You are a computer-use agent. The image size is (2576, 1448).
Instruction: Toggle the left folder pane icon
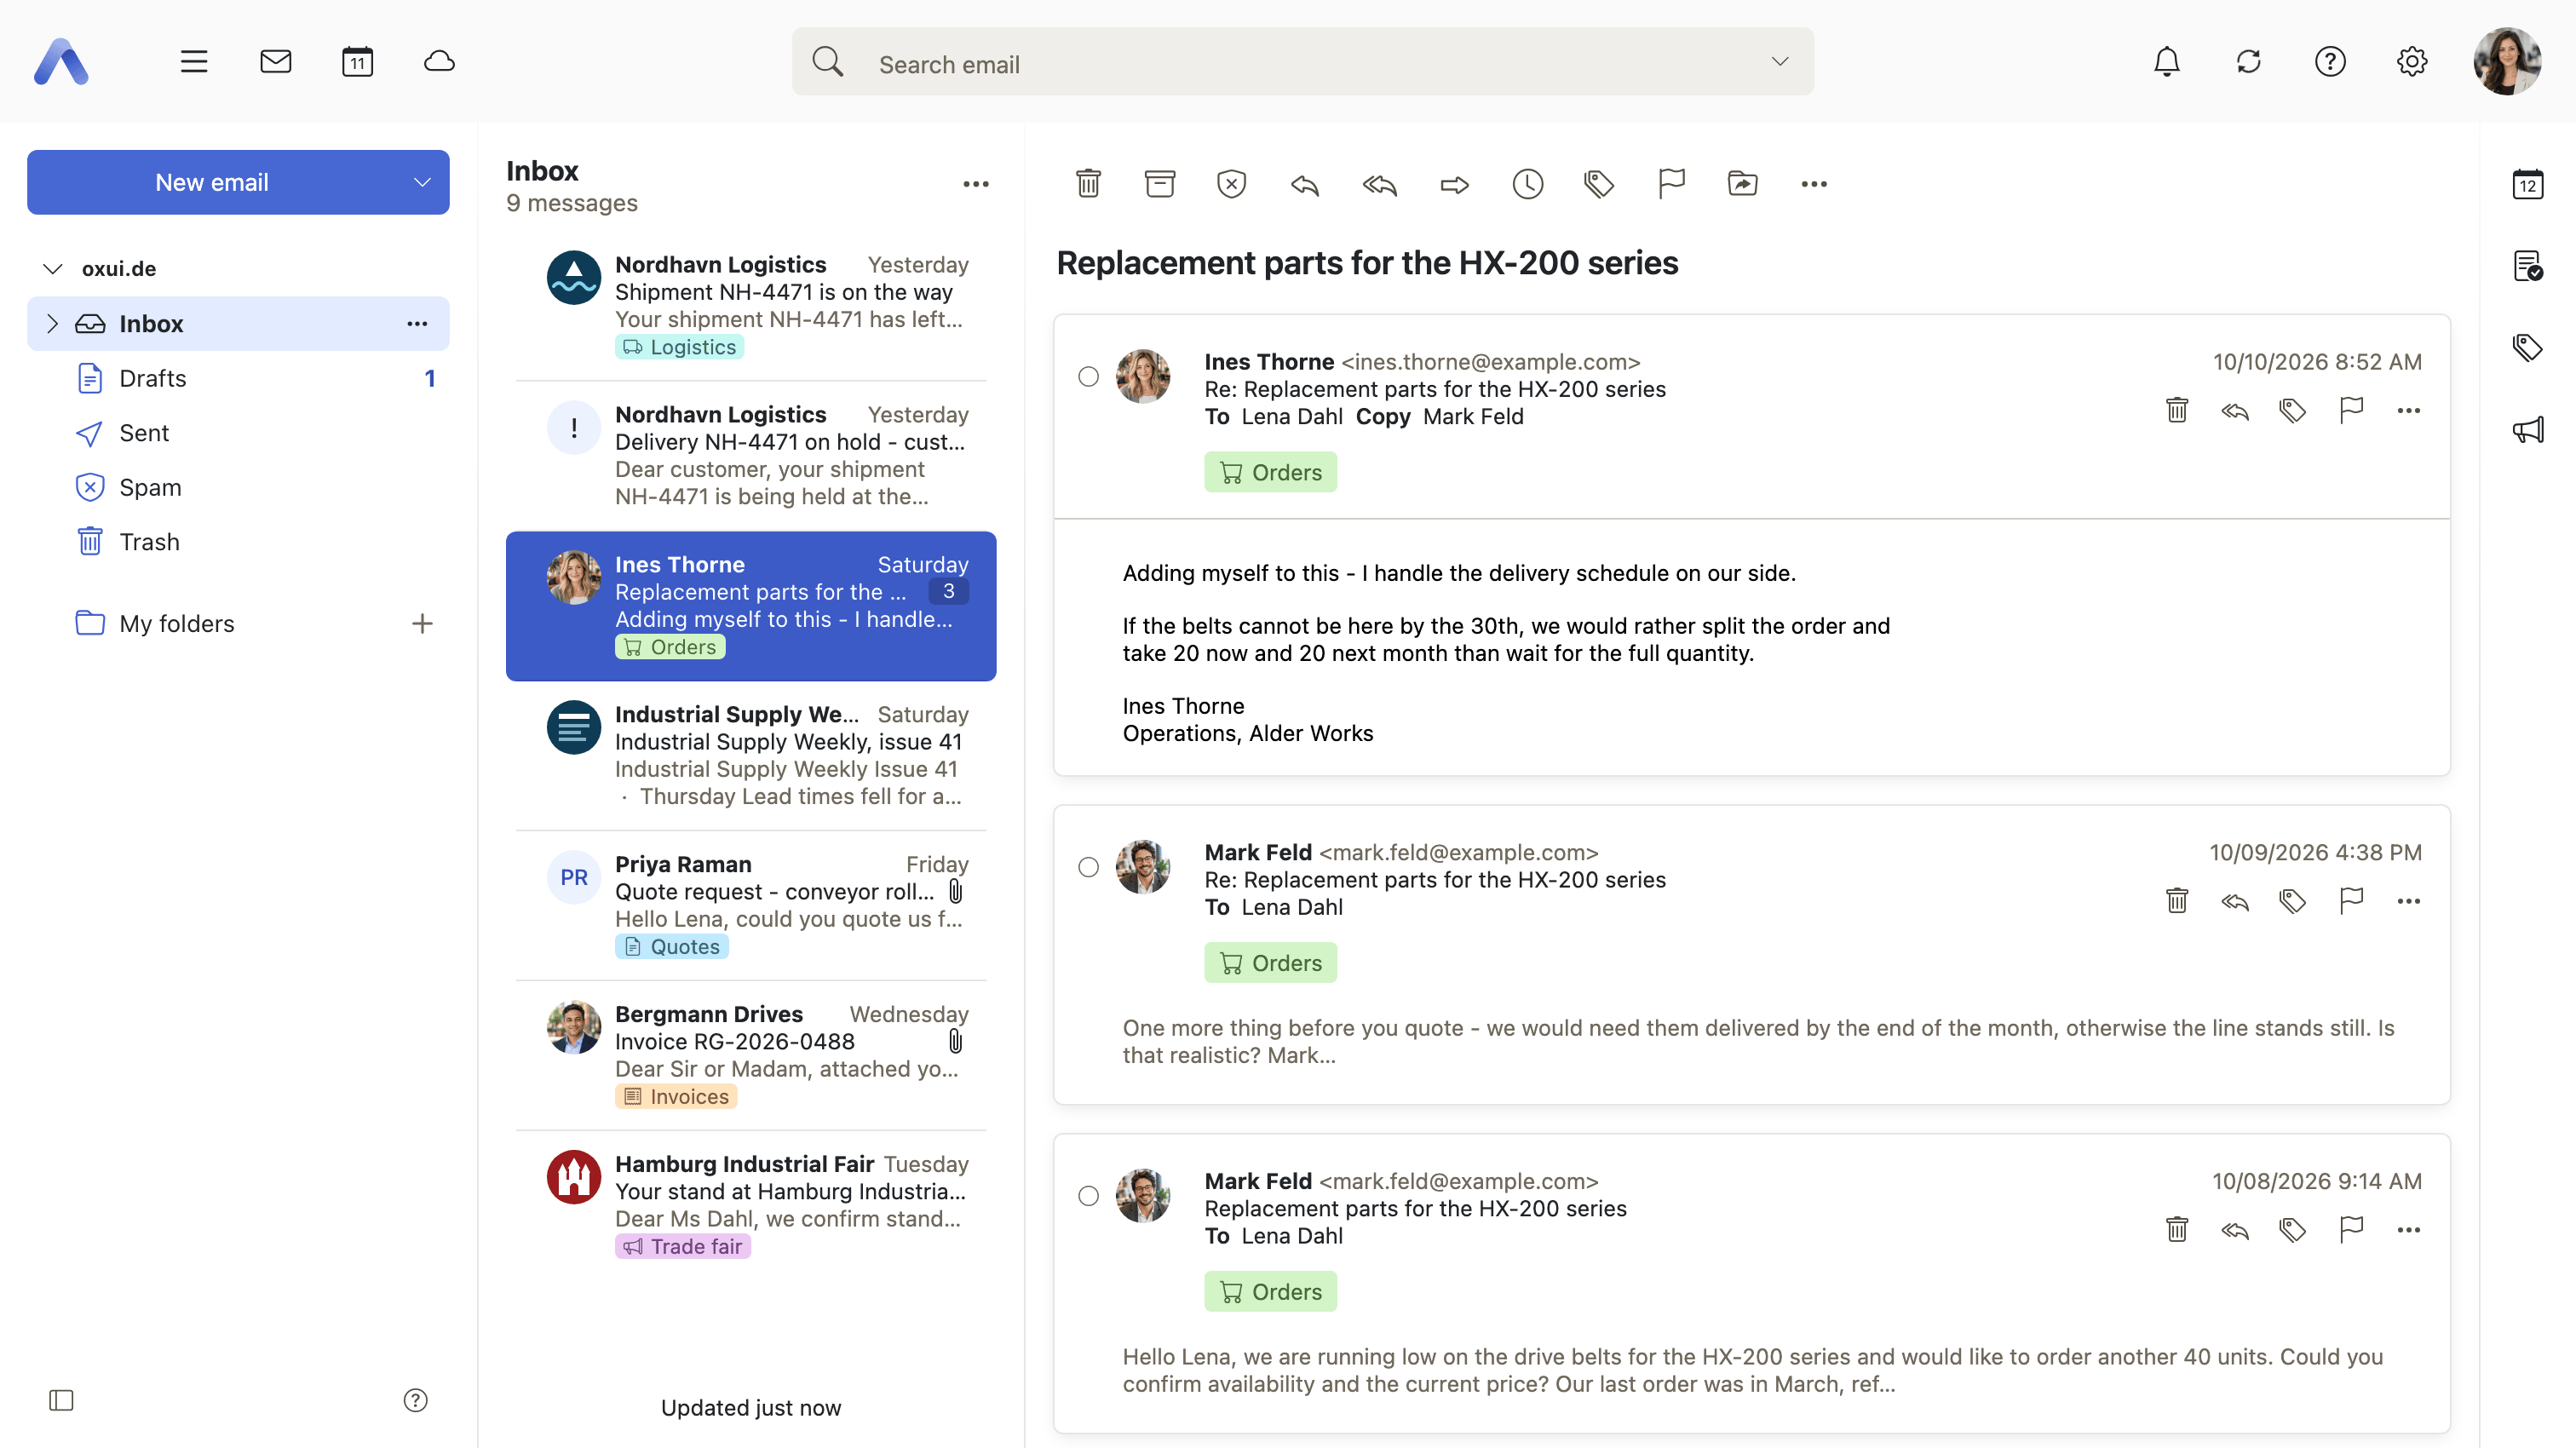coord(61,1400)
